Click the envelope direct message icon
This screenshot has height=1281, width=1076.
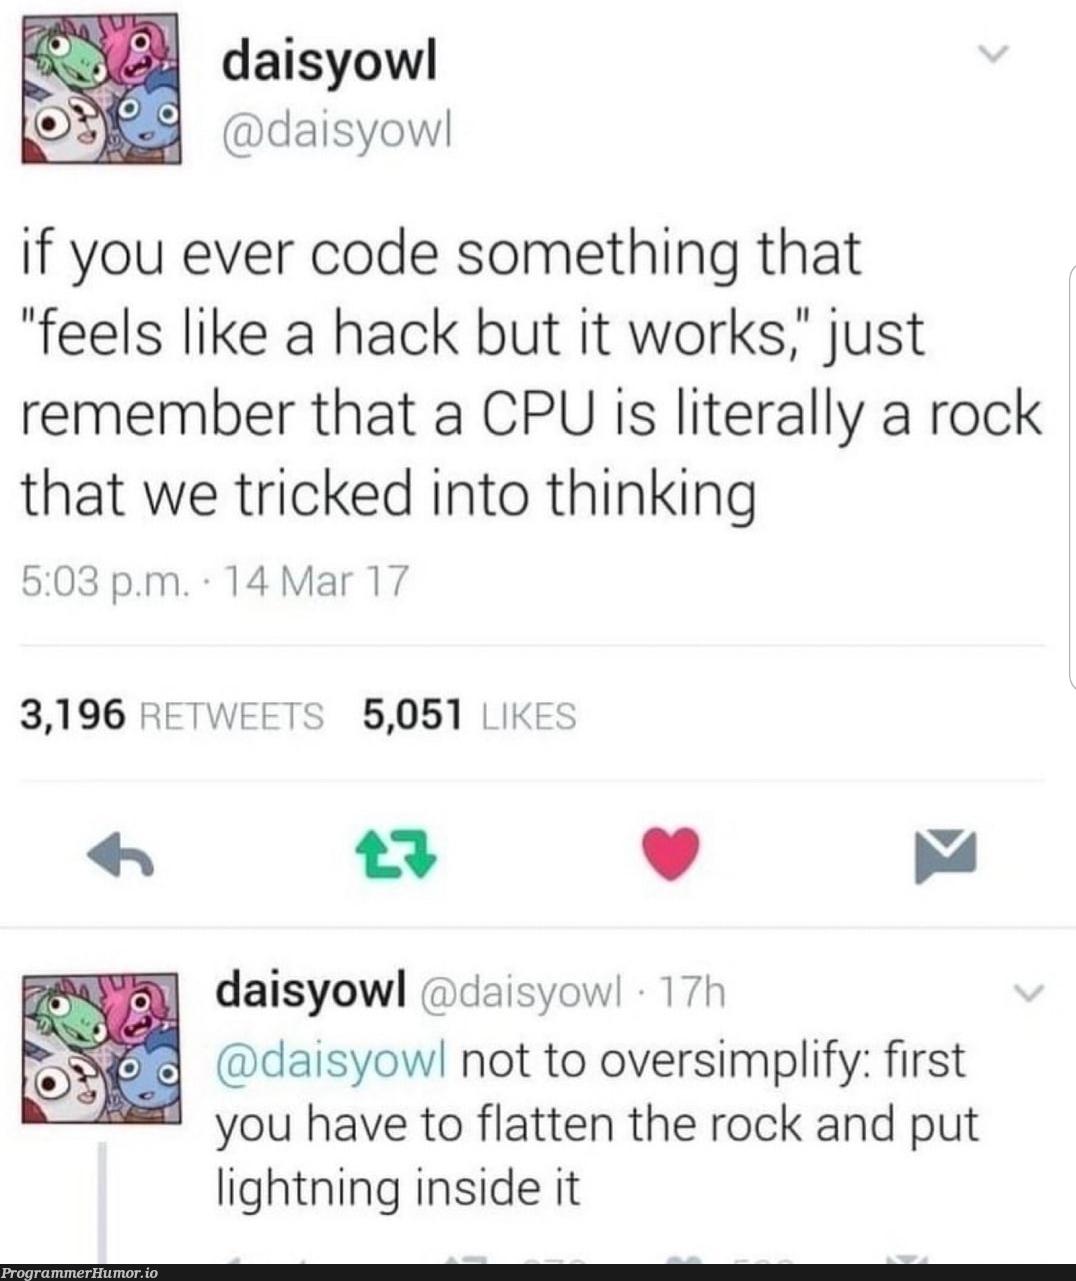pyautogui.click(x=945, y=857)
